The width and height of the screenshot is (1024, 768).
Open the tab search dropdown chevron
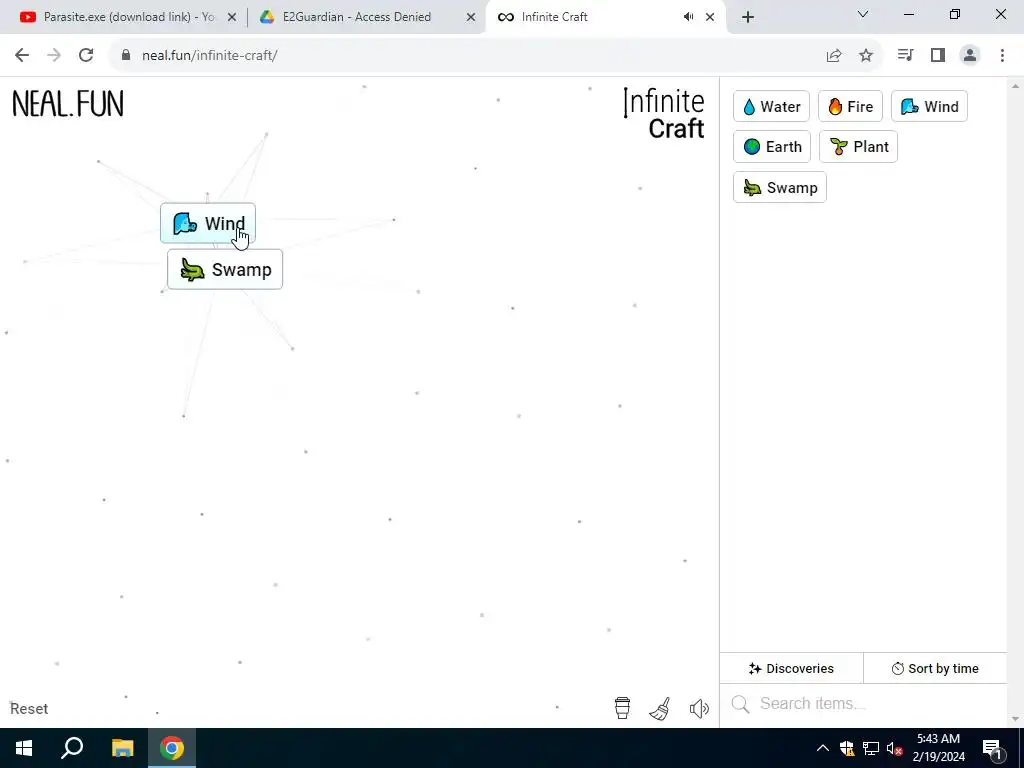tap(863, 14)
